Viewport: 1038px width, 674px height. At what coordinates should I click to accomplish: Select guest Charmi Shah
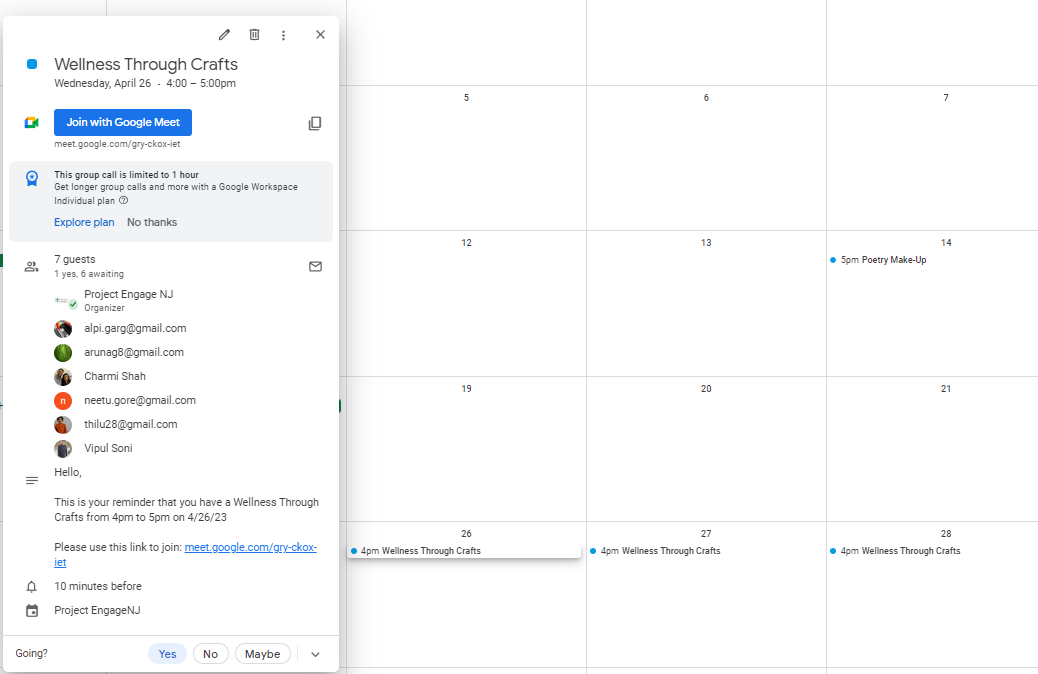tap(115, 376)
